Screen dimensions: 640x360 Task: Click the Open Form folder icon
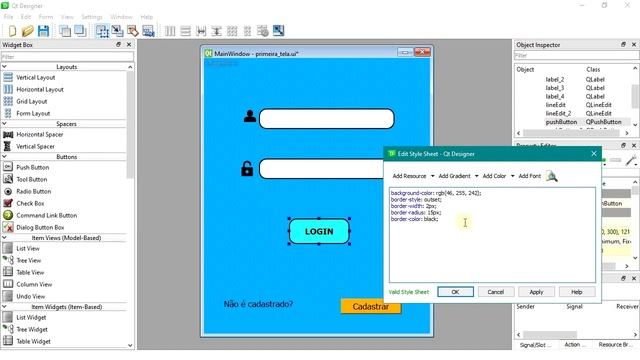28,31
